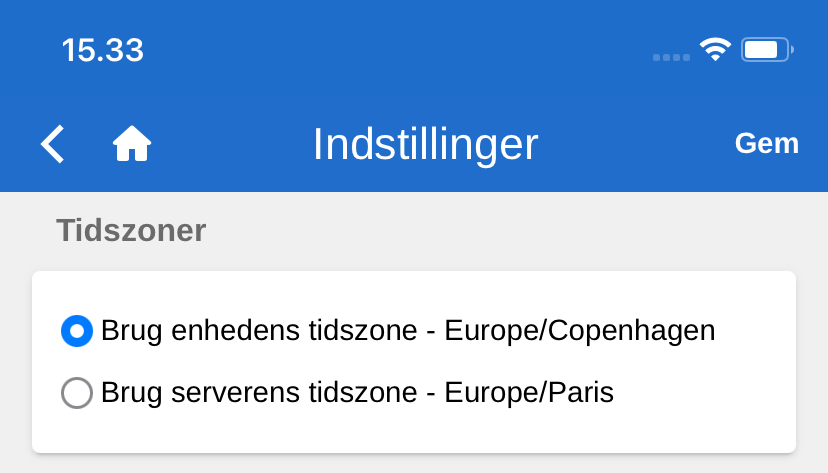
Task: Tap the 15.33 clock in the status bar
Action: [x=103, y=50]
